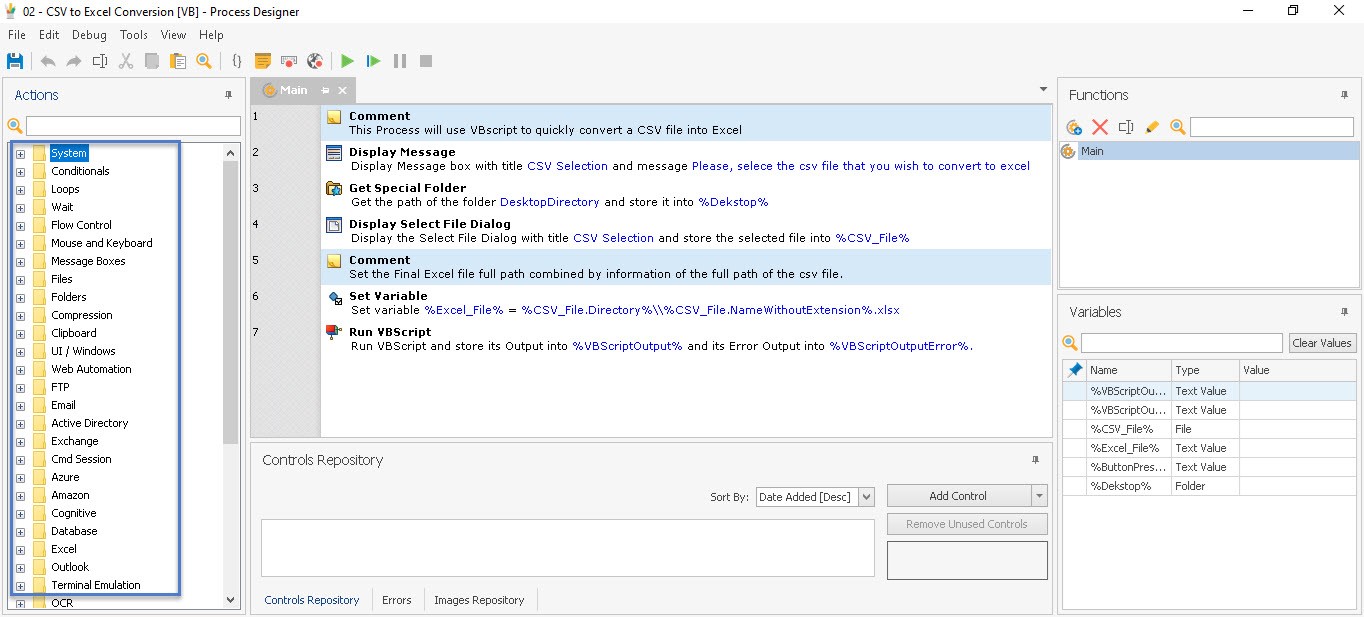Run the process with the green play button
The width and height of the screenshot is (1364, 617).
point(346,61)
